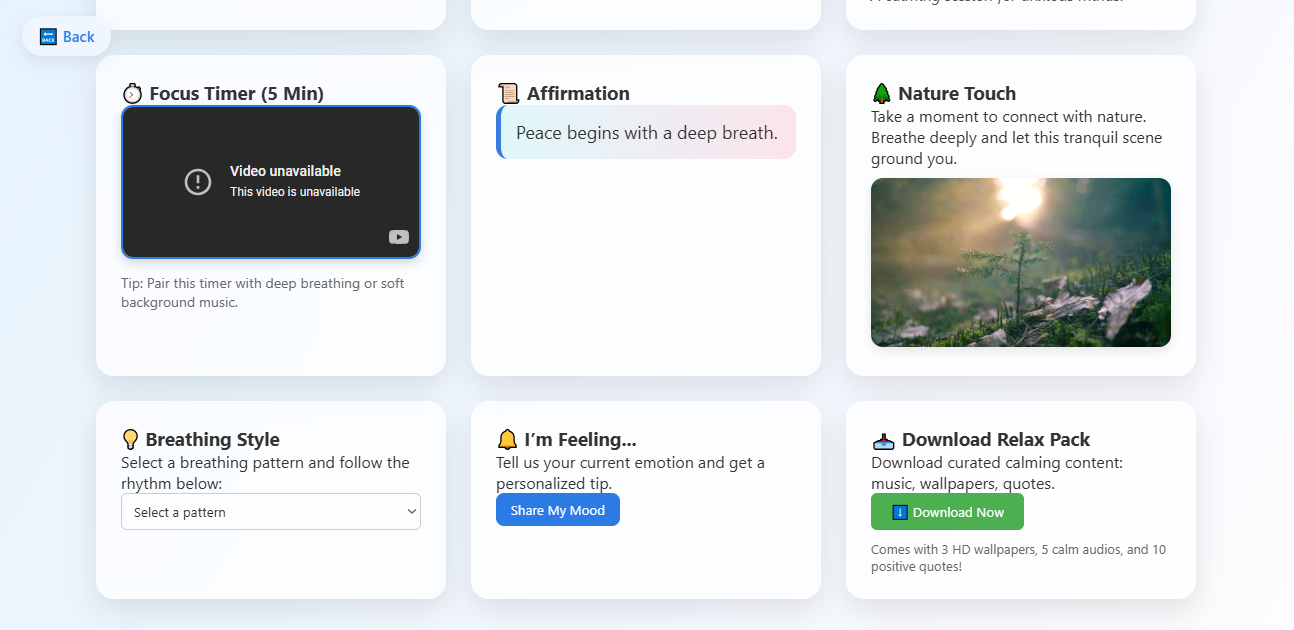Click the stopwatch icon beside Focus Timer
This screenshot has width=1294, height=630.
coord(132,94)
